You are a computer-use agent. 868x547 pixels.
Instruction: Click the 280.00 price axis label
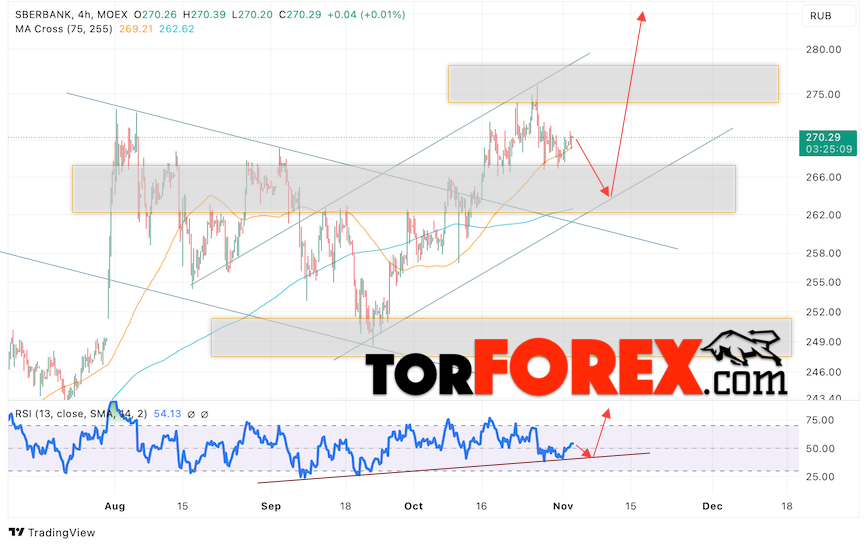823,50
